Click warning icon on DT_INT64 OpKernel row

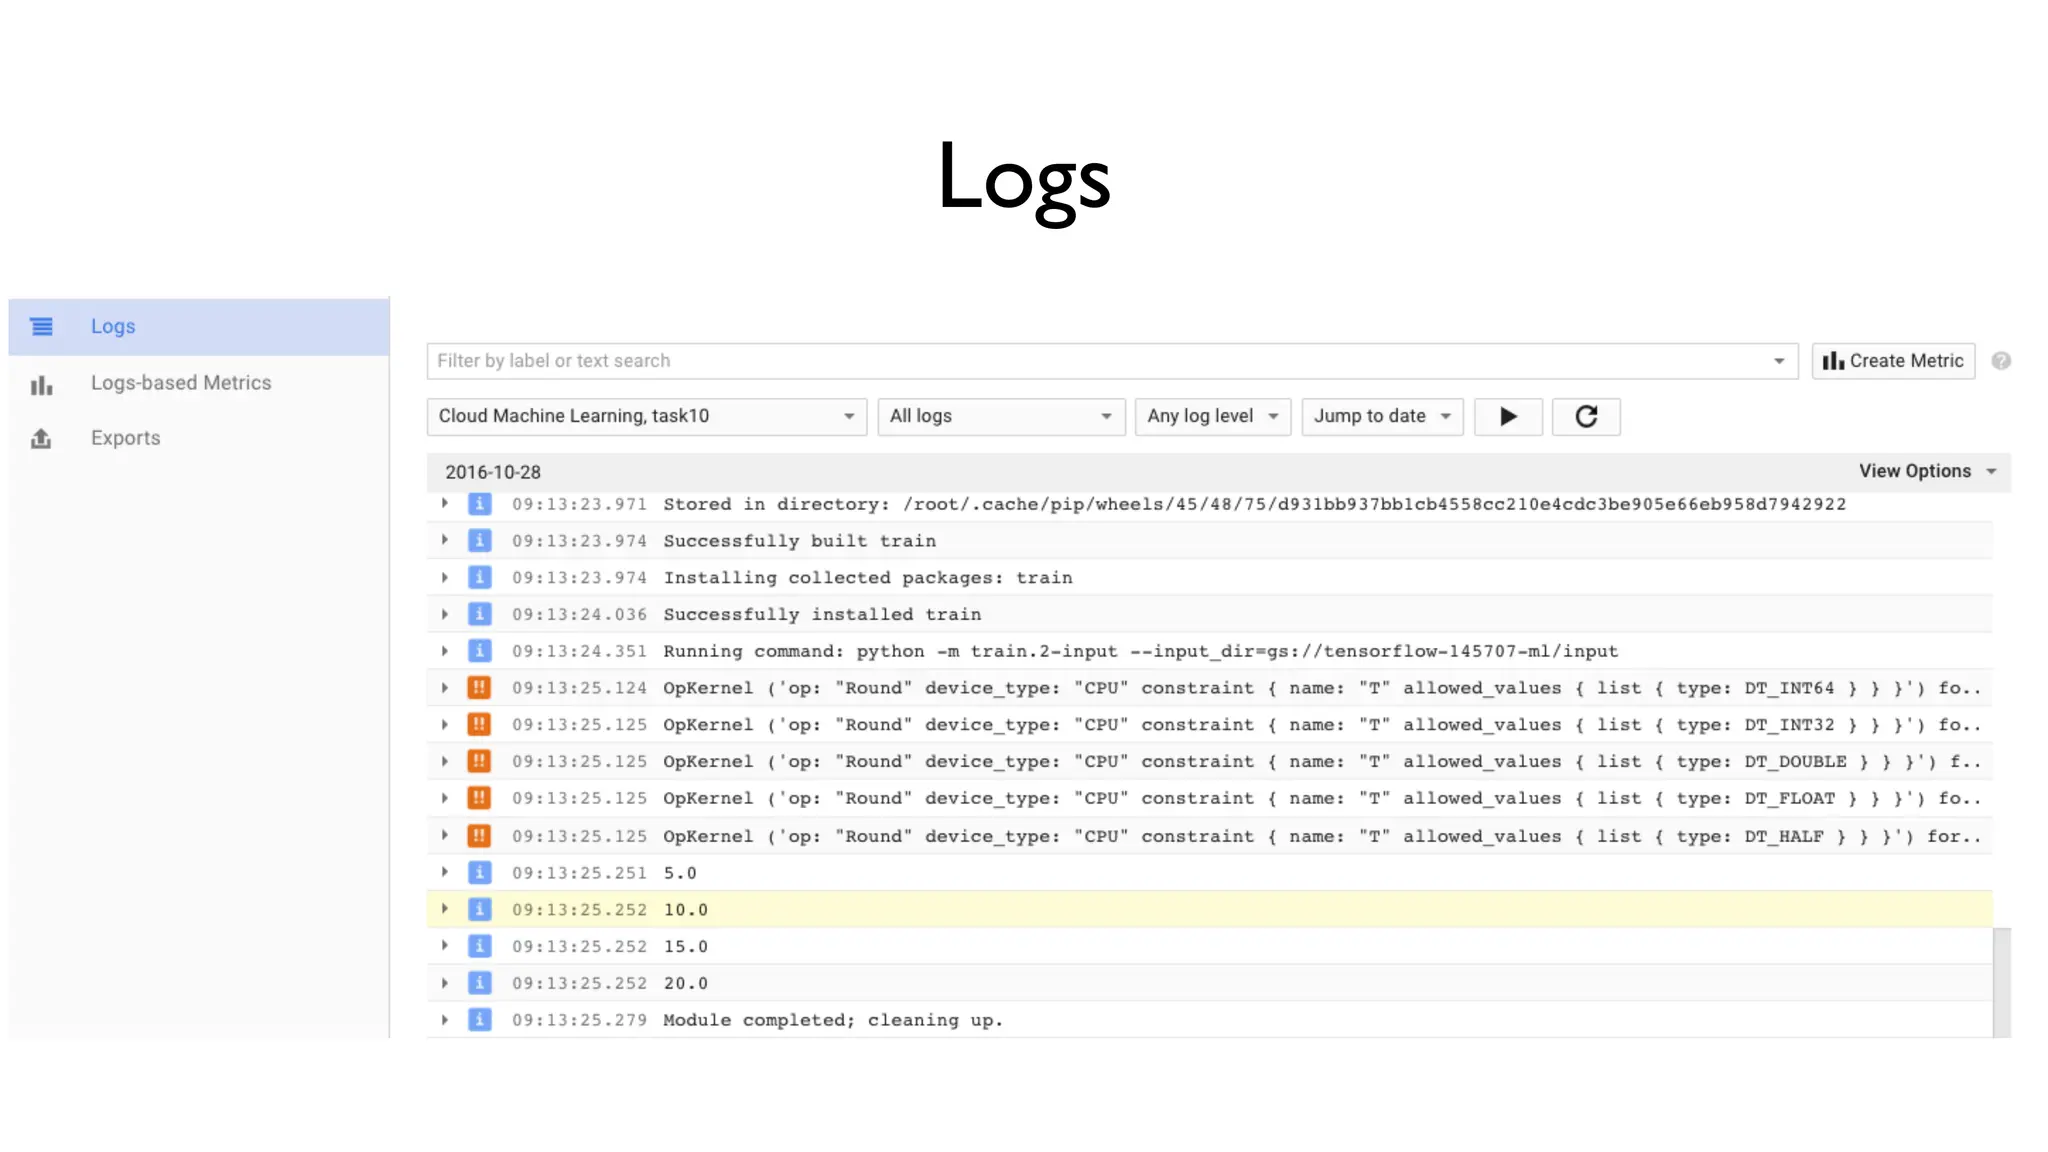[480, 688]
